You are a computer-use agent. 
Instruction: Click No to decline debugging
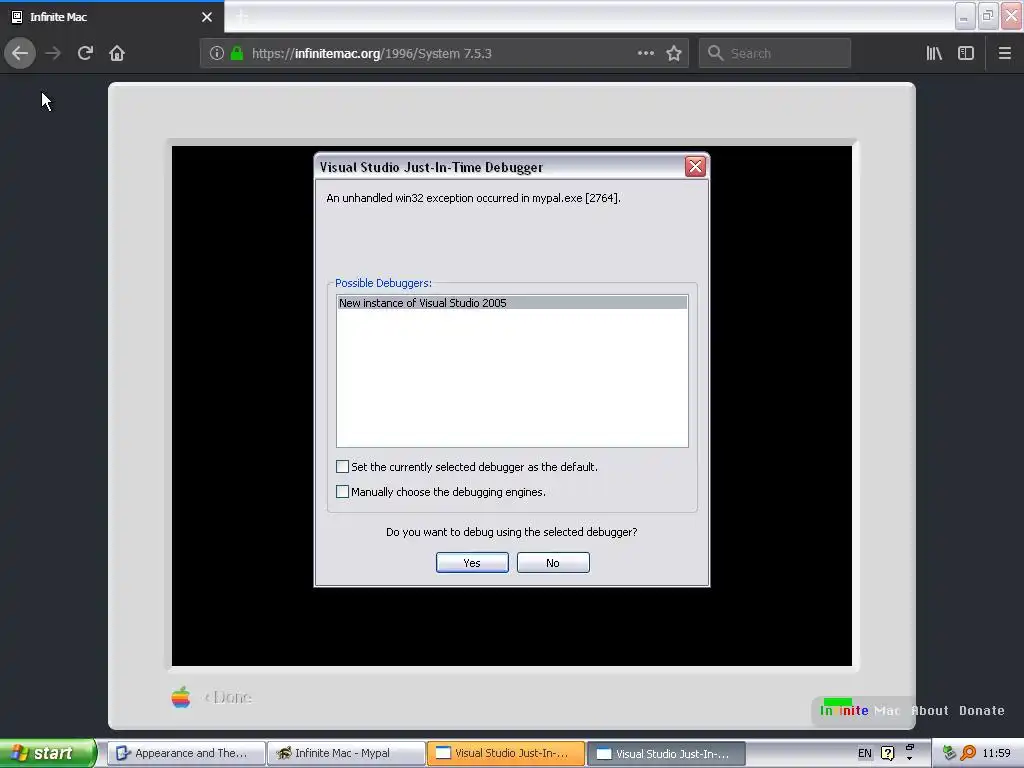point(553,563)
